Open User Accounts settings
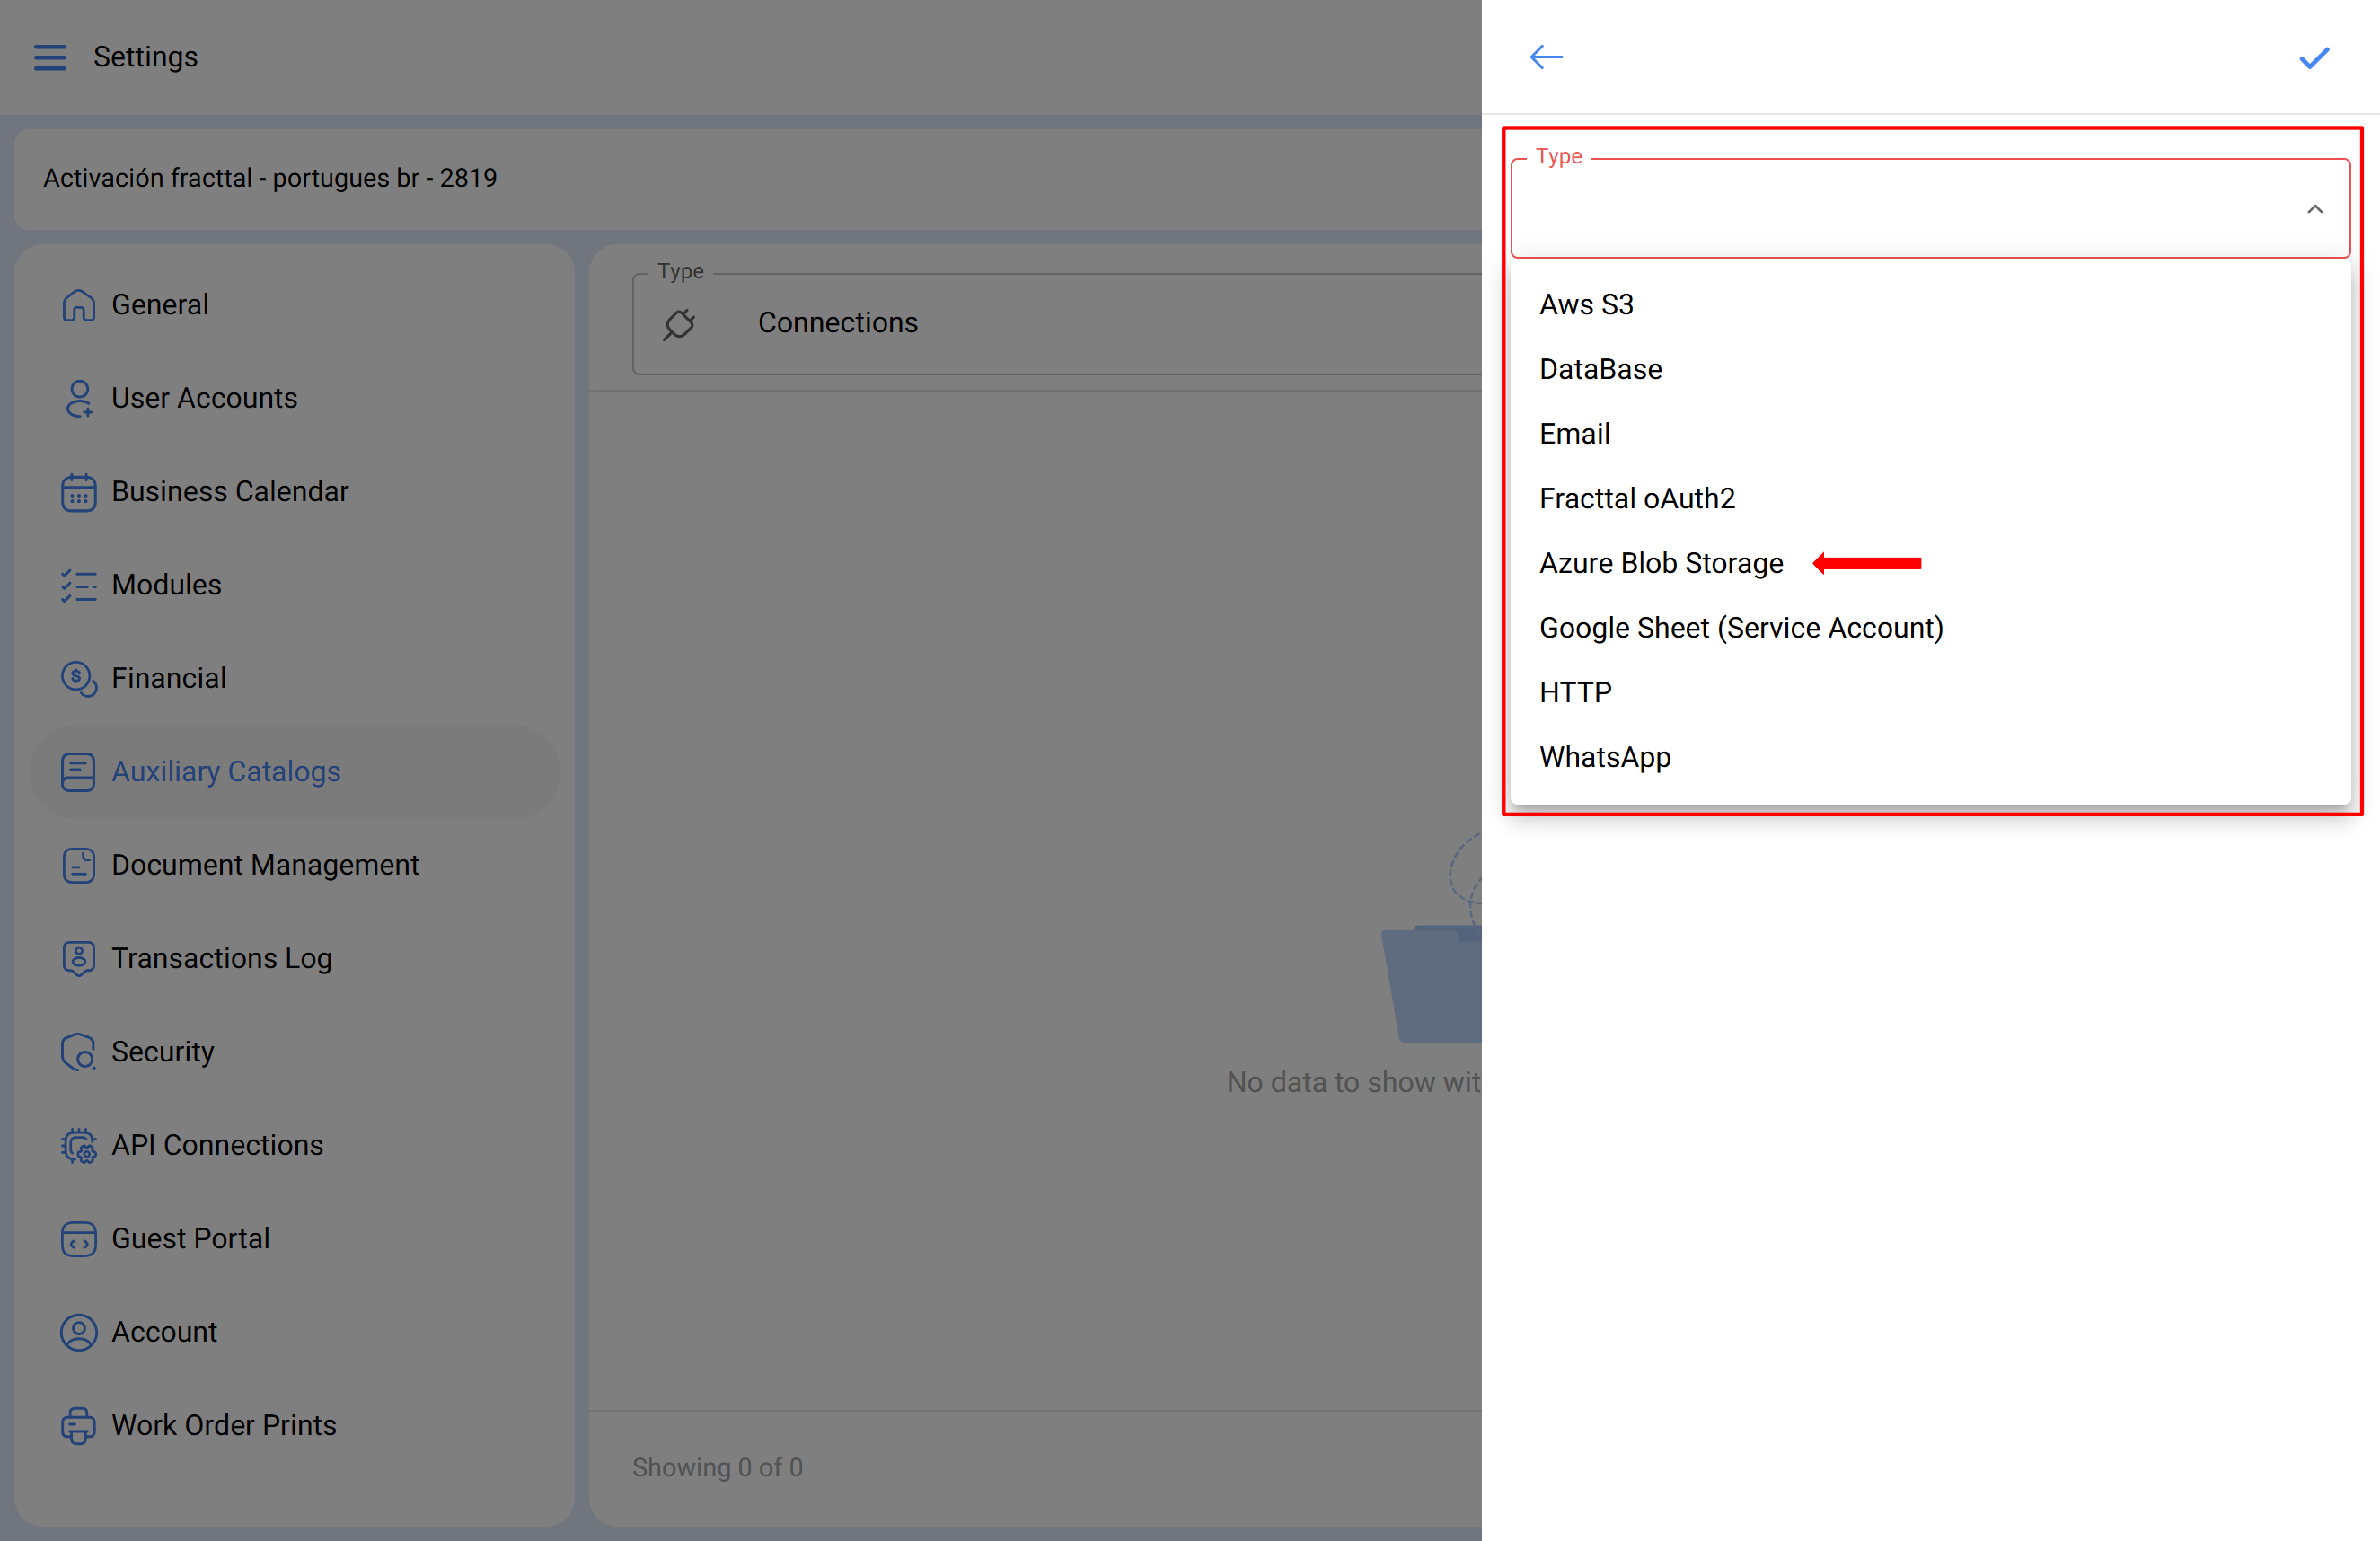2380x1541 pixels. pyautogui.click(x=204, y=398)
